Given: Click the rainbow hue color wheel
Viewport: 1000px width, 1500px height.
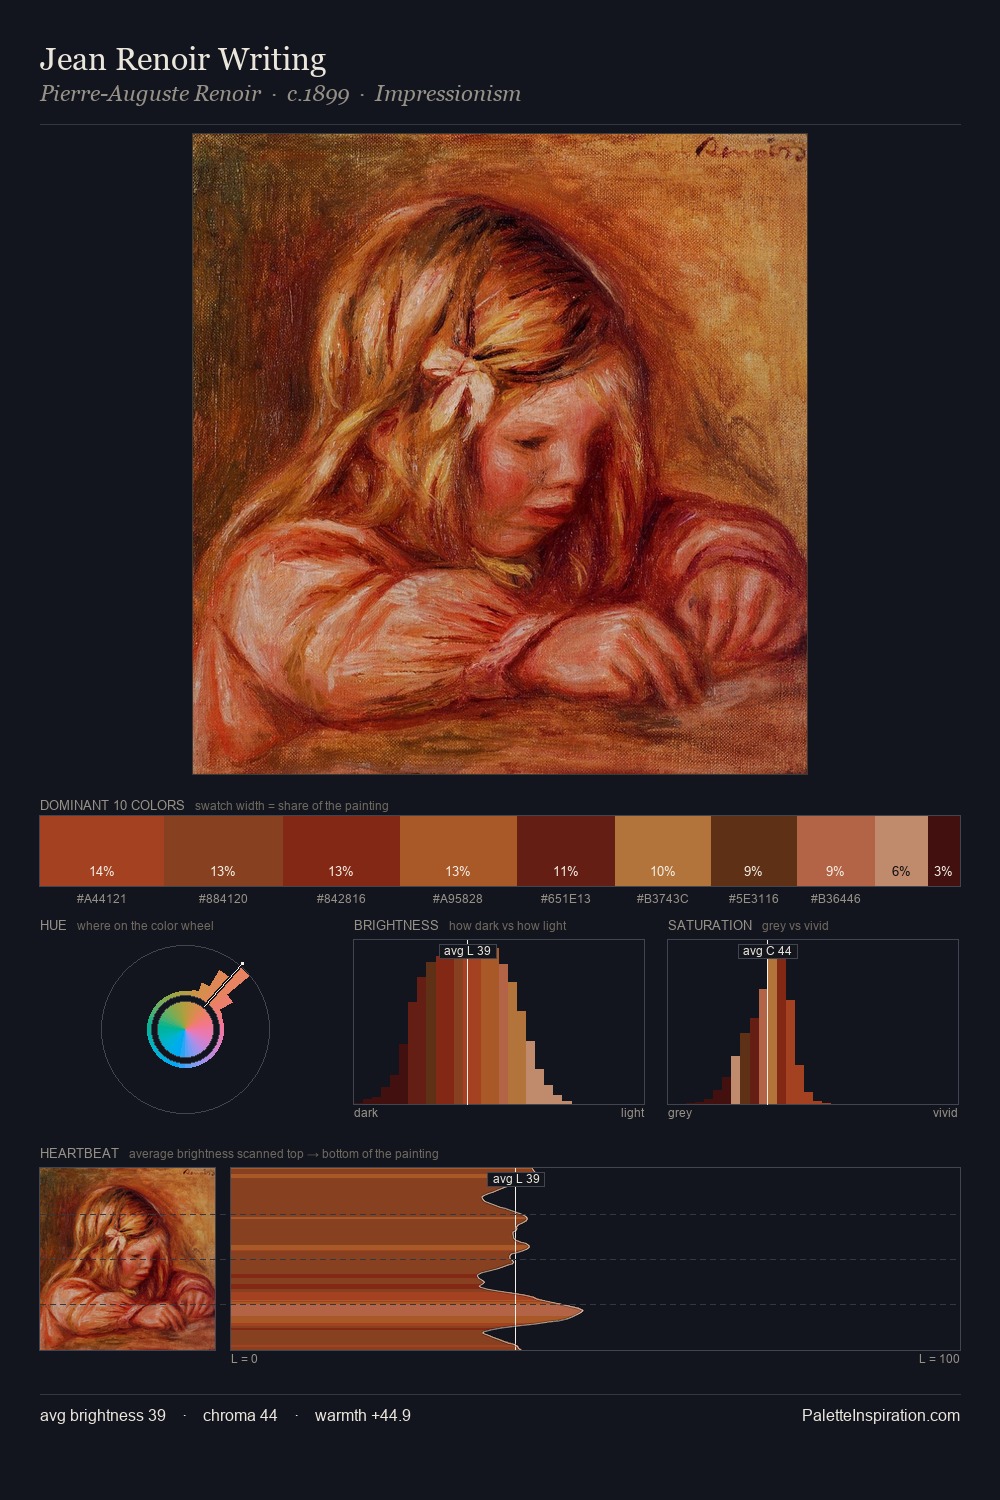Looking at the screenshot, I should point(185,1029).
